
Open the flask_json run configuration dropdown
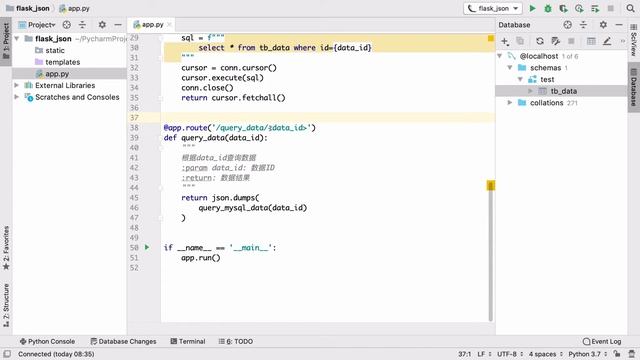pyautogui.click(x=493, y=8)
